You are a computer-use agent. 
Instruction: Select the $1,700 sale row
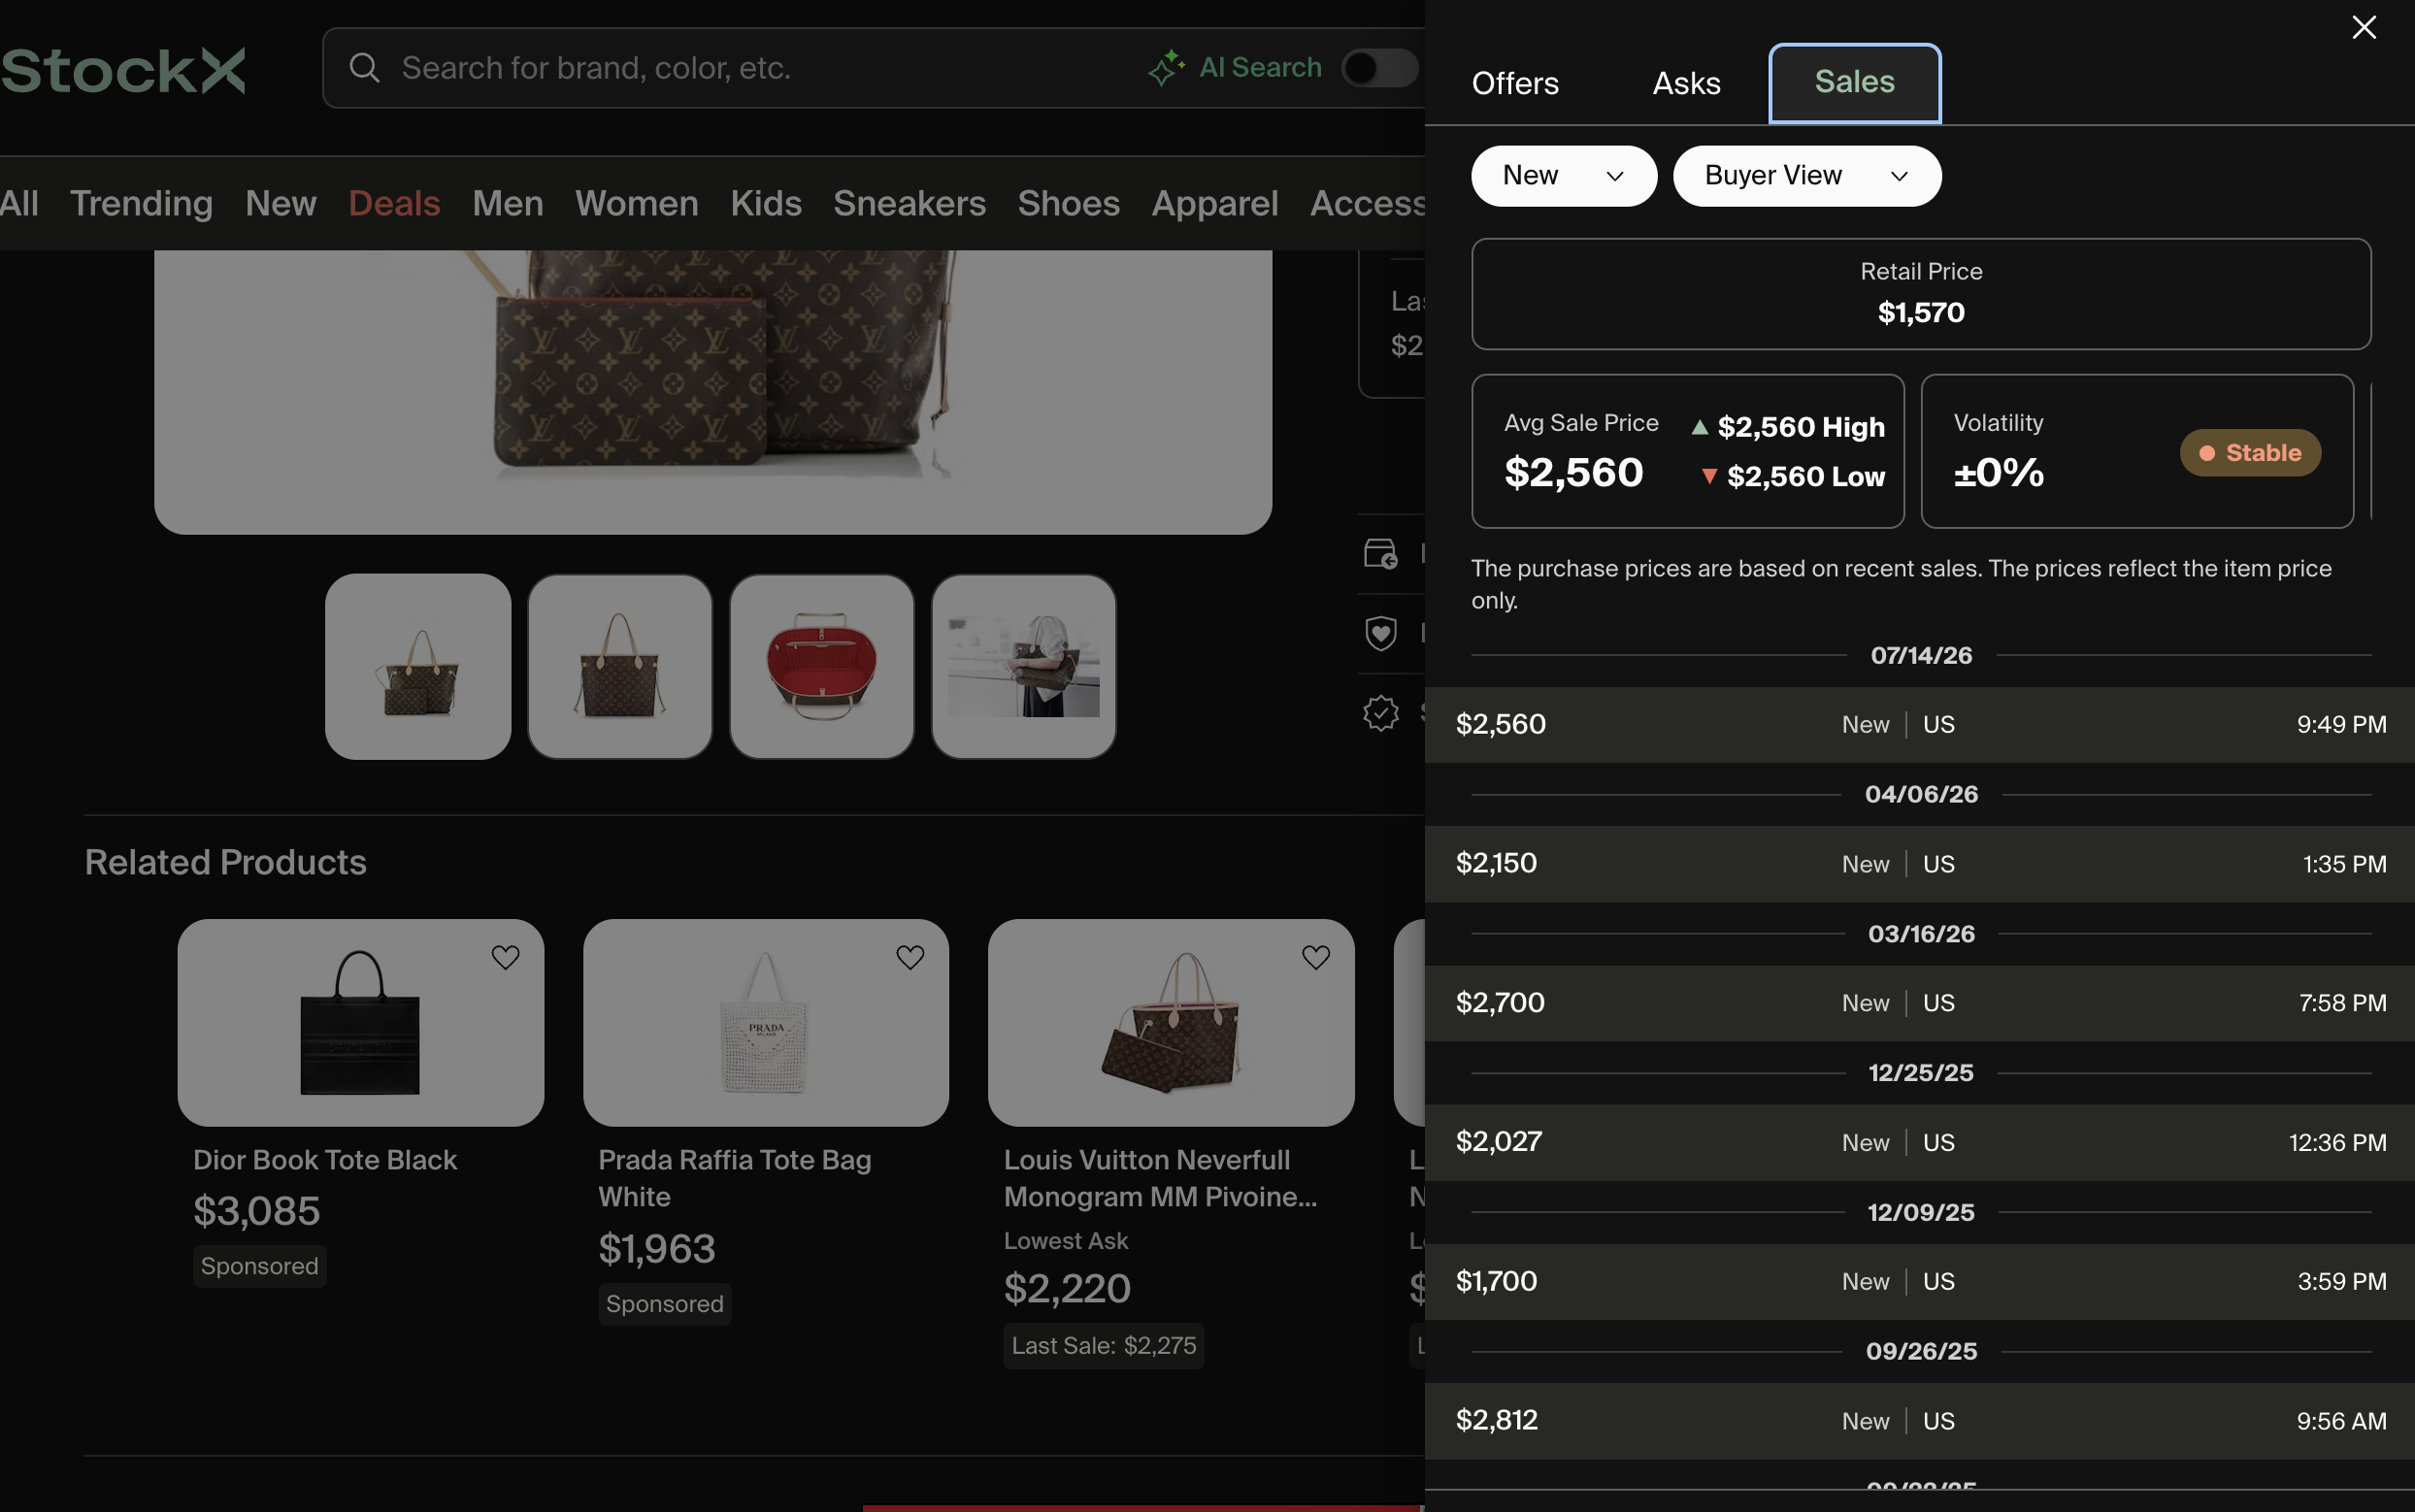tap(1920, 1281)
